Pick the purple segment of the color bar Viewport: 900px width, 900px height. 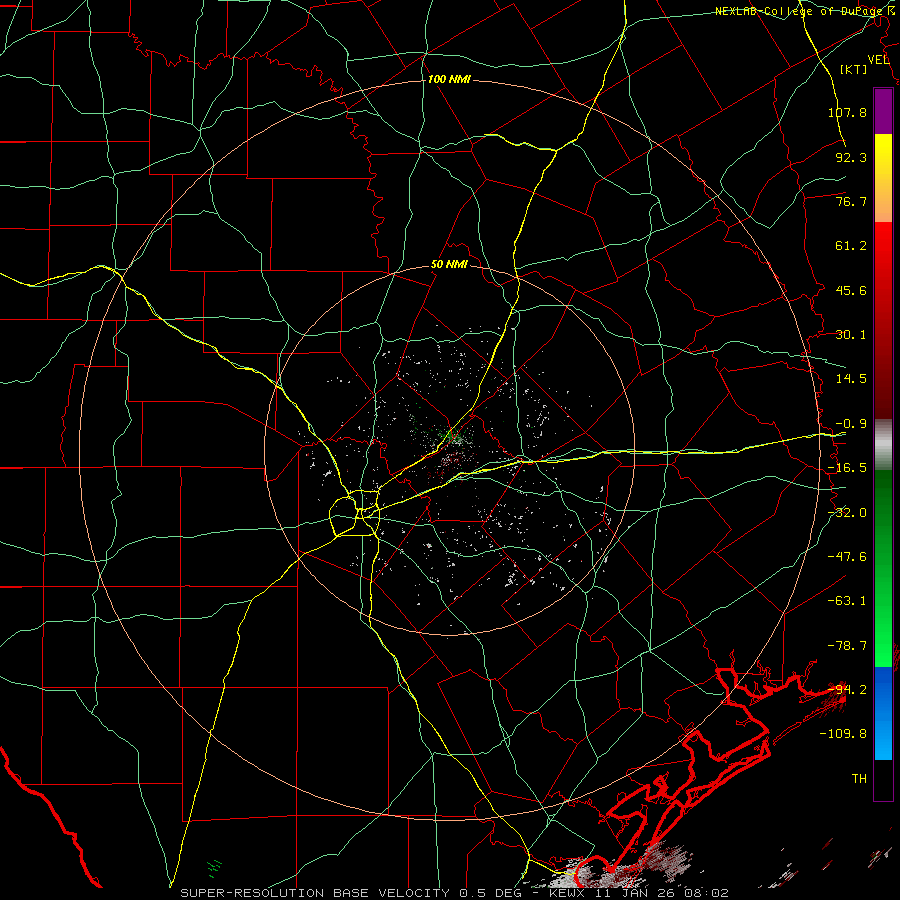click(883, 112)
